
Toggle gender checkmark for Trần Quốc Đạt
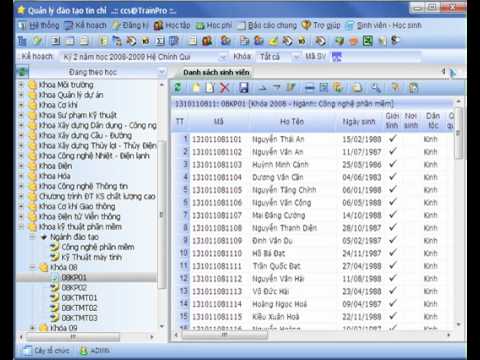[x=393, y=265]
